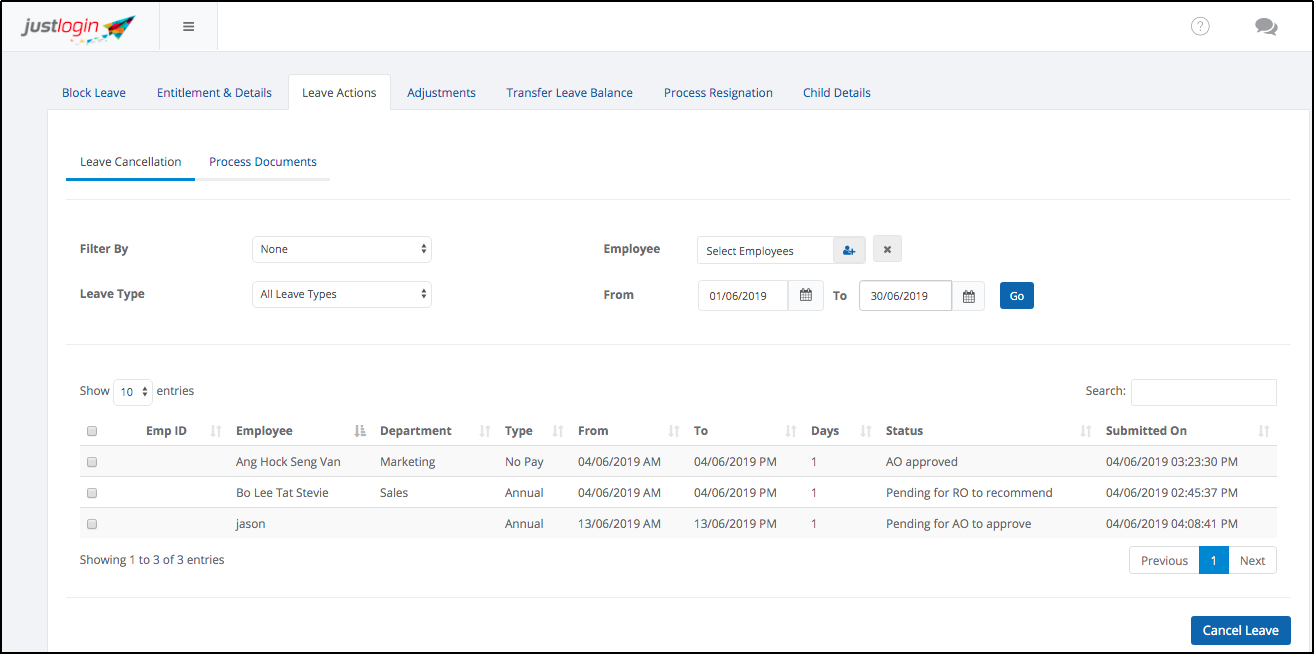Click the Select Employees field
This screenshot has width=1315, height=655.
[765, 251]
